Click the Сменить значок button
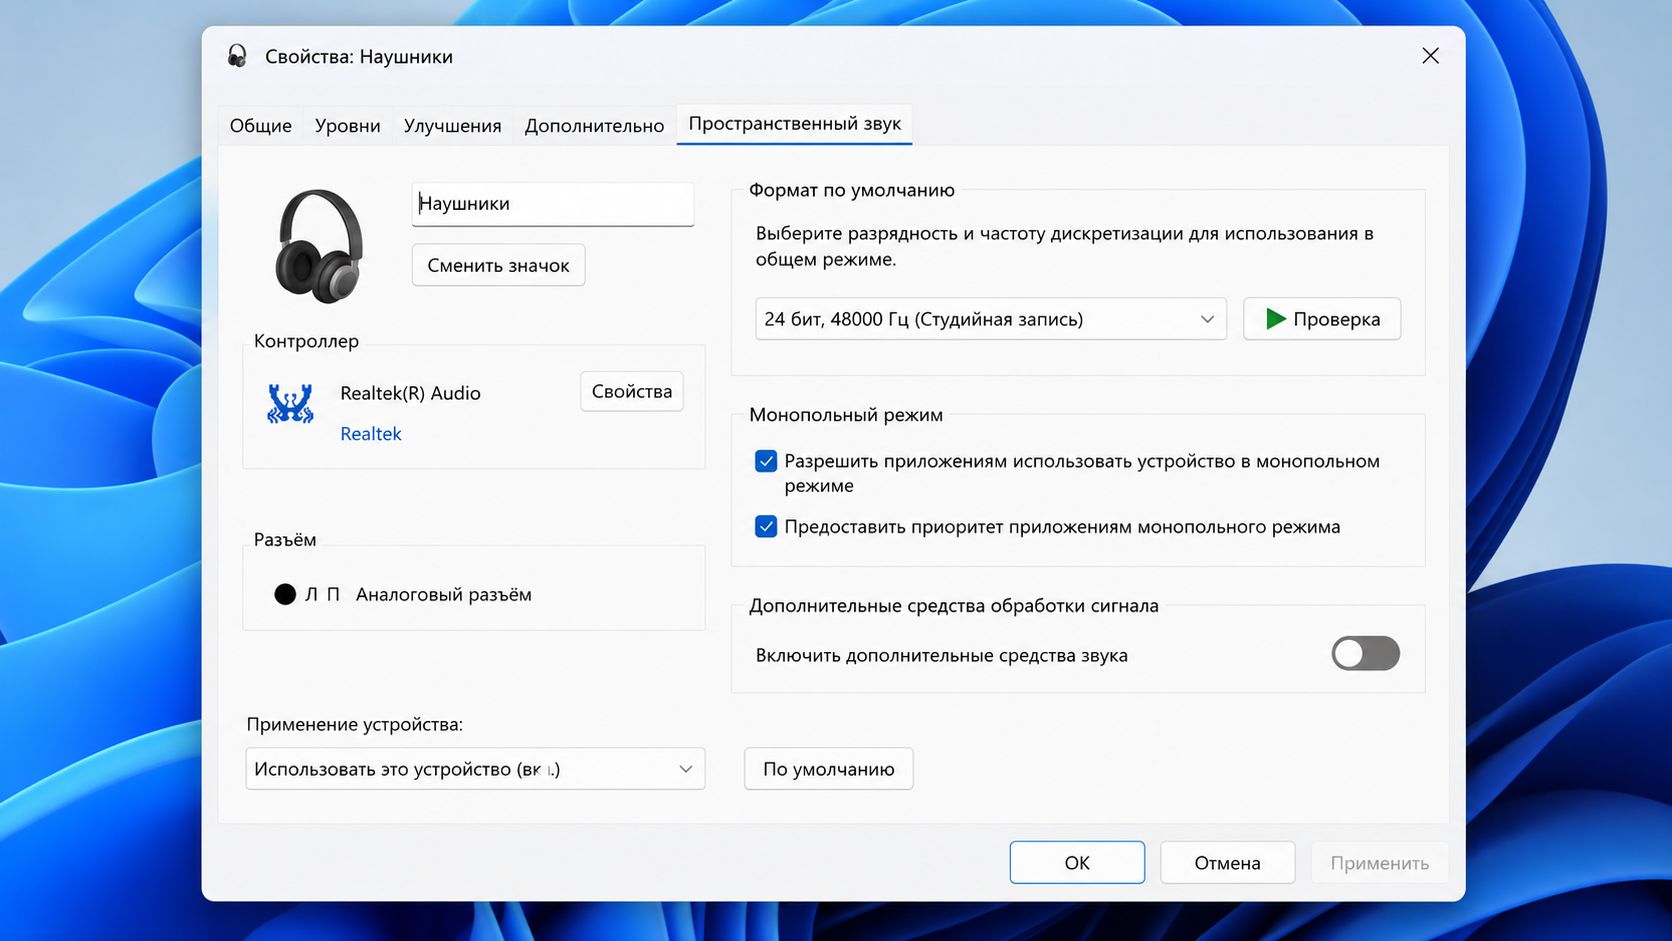Image resolution: width=1672 pixels, height=941 pixels. [x=498, y=265]
